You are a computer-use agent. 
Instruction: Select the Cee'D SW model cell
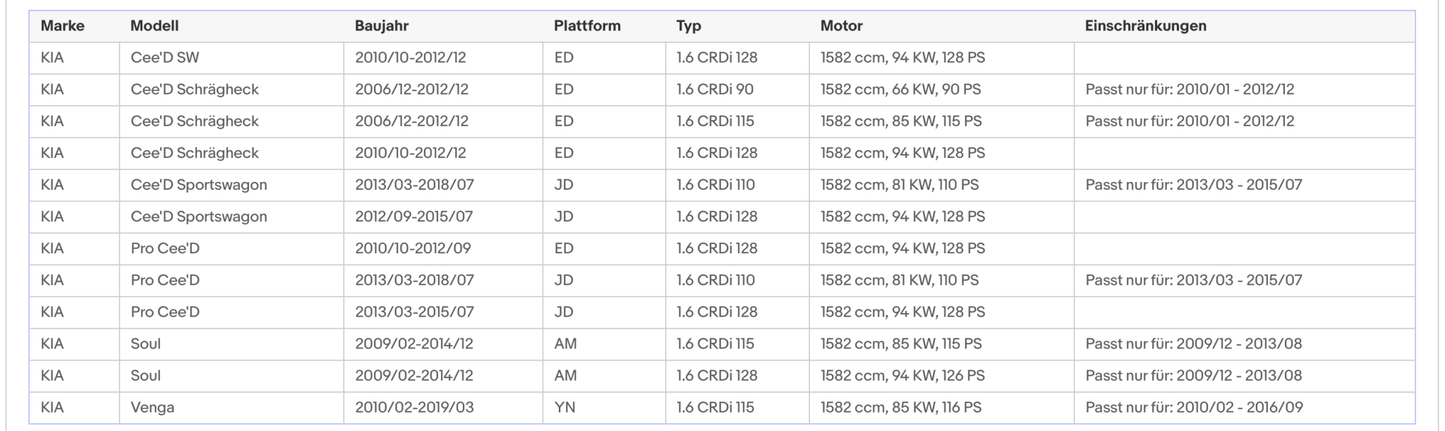(171, 58)
